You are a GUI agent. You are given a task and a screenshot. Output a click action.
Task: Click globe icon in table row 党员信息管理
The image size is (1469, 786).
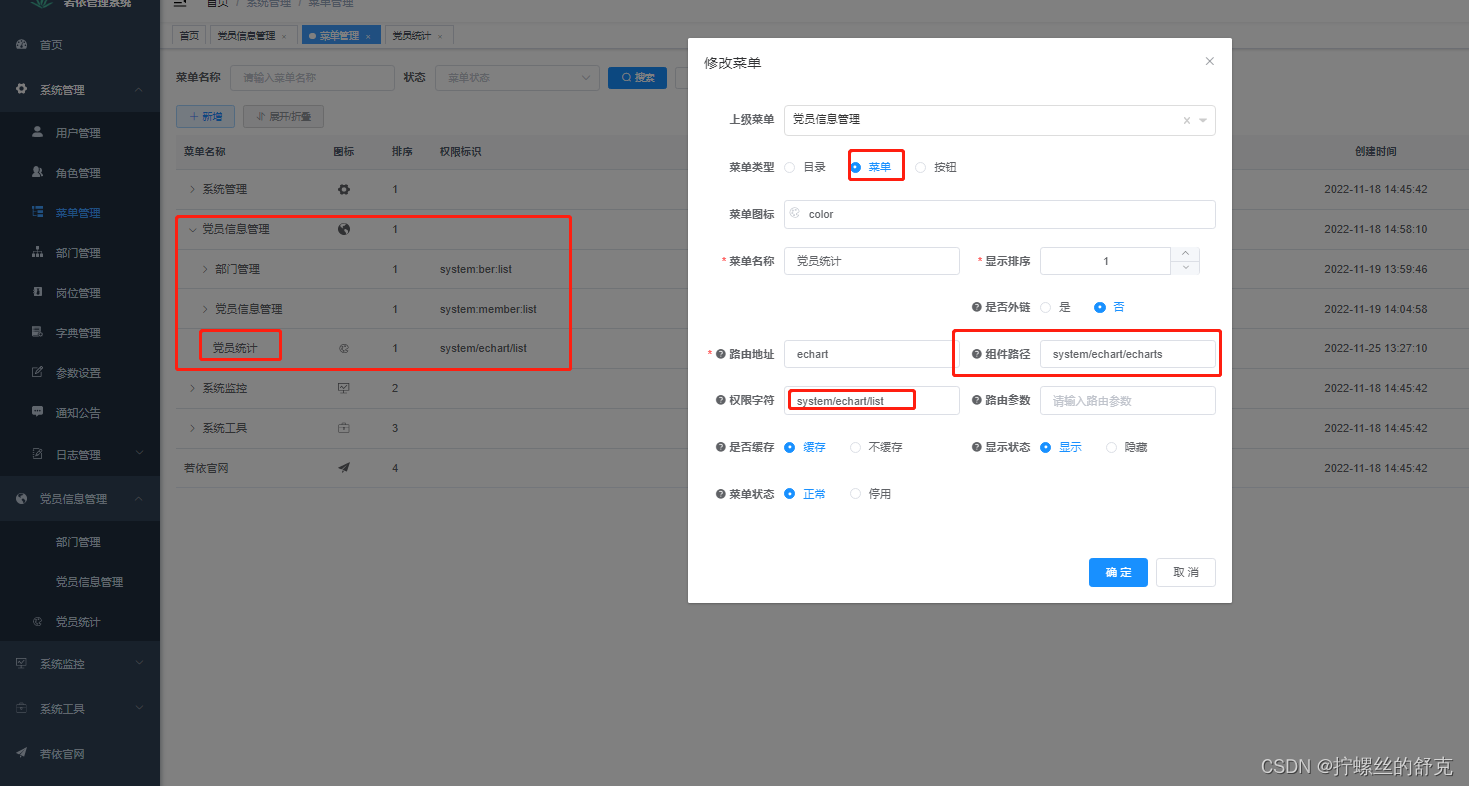[344, 229]
